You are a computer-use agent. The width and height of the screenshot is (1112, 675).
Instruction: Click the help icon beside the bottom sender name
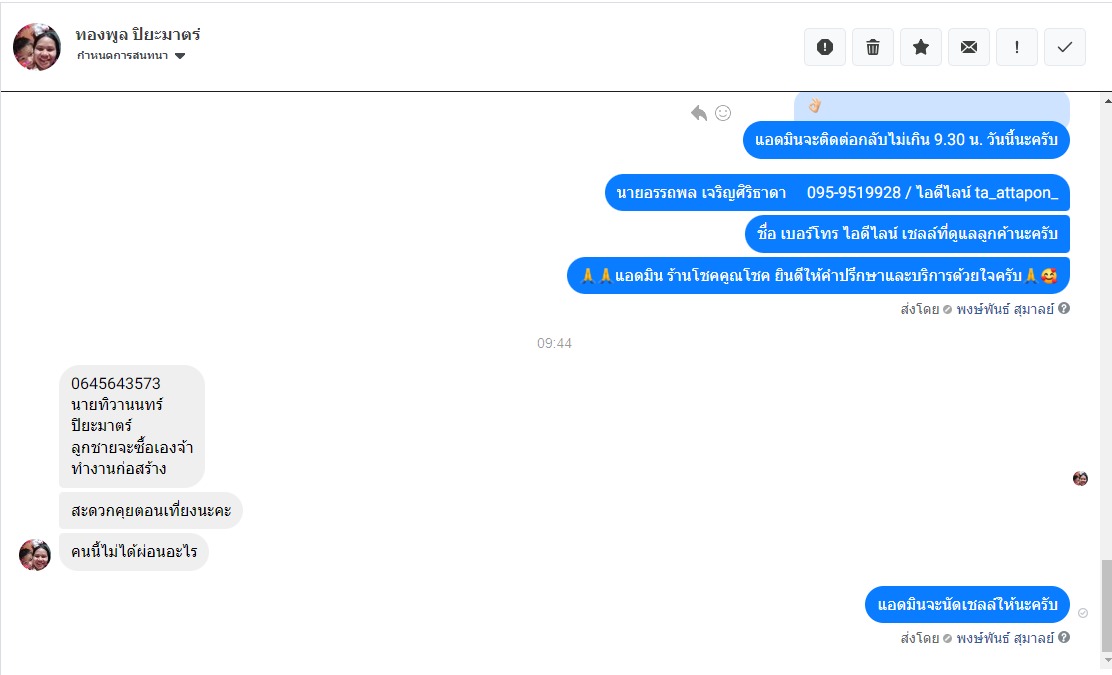pyautogui.click(x=1064, y=637)
